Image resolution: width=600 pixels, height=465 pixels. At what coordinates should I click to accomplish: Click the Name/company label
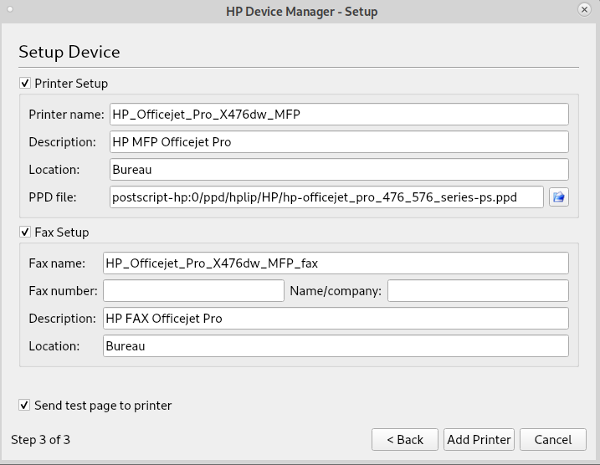(x=336, y=291)
